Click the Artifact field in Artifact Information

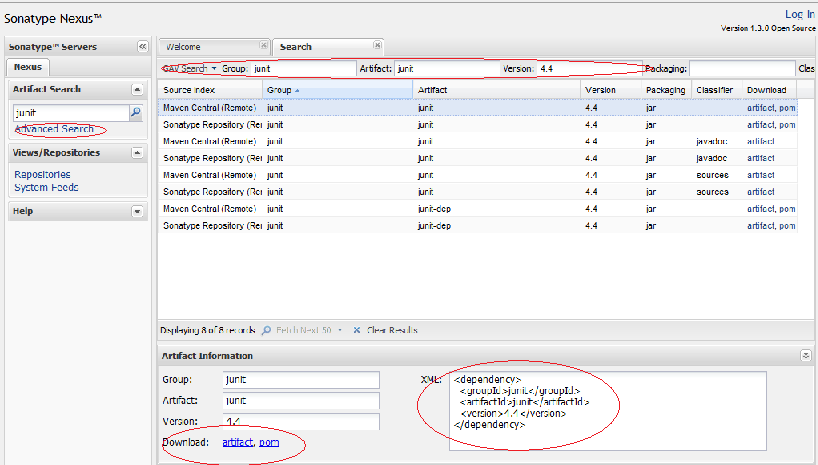[301, 401]
